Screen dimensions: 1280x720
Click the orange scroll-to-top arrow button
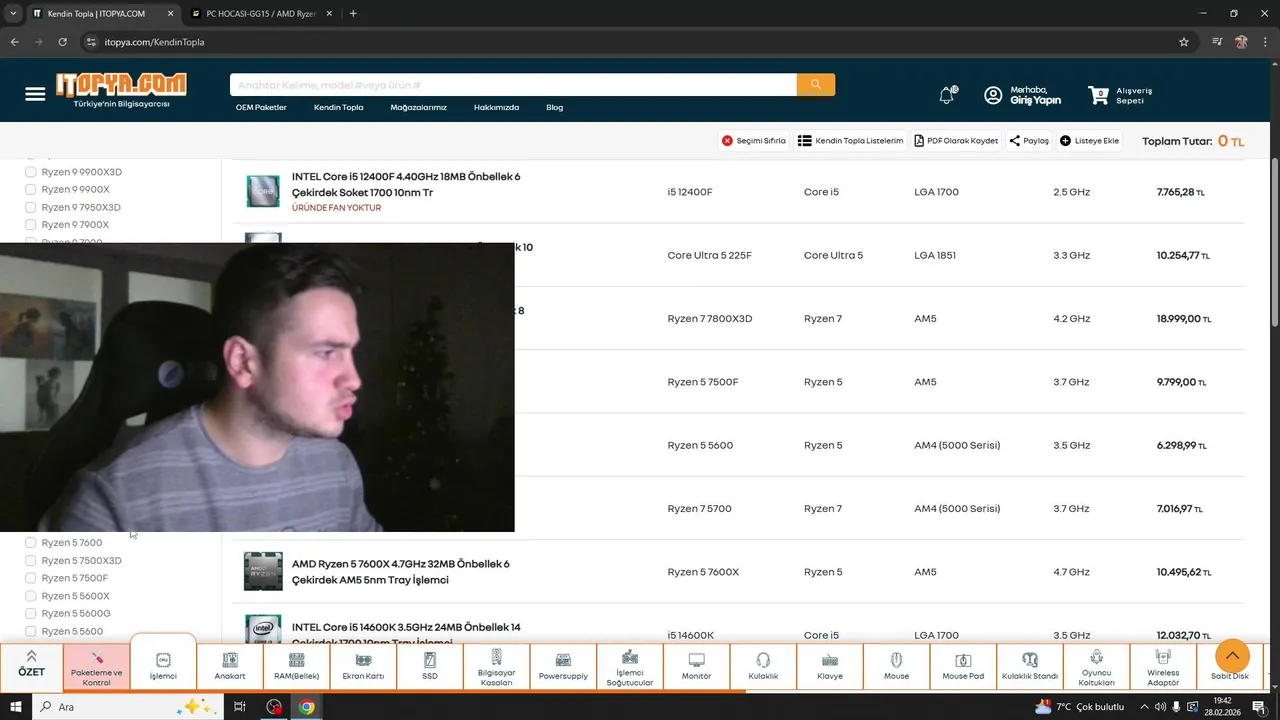[1232, 656]
